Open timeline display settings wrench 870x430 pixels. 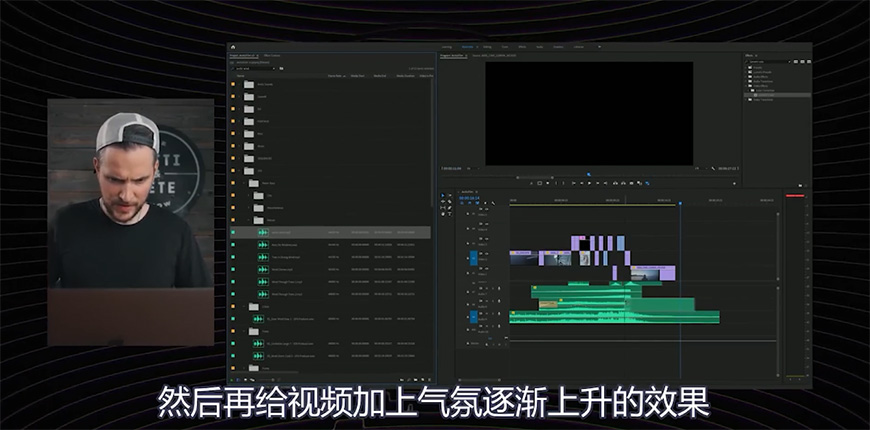pyautogui.click(x=493, y=203)
